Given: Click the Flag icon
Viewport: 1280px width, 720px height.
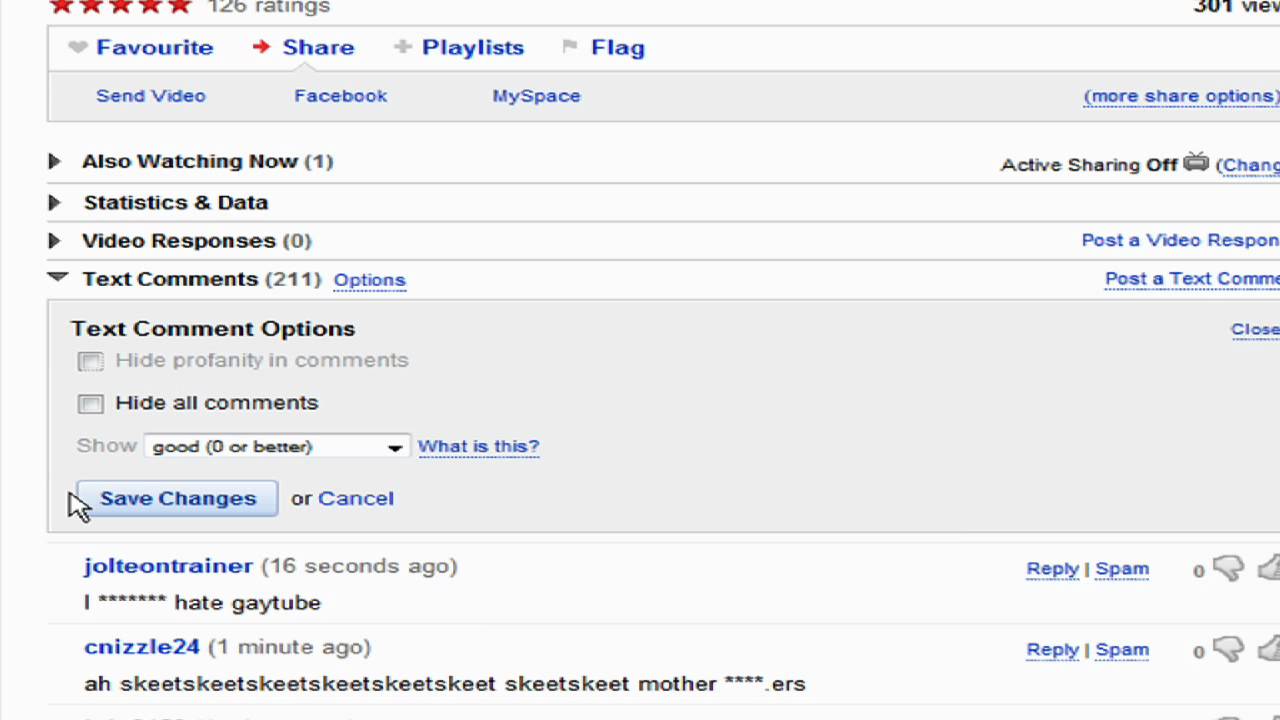Looking at the screenshot, I should (570, 47).
